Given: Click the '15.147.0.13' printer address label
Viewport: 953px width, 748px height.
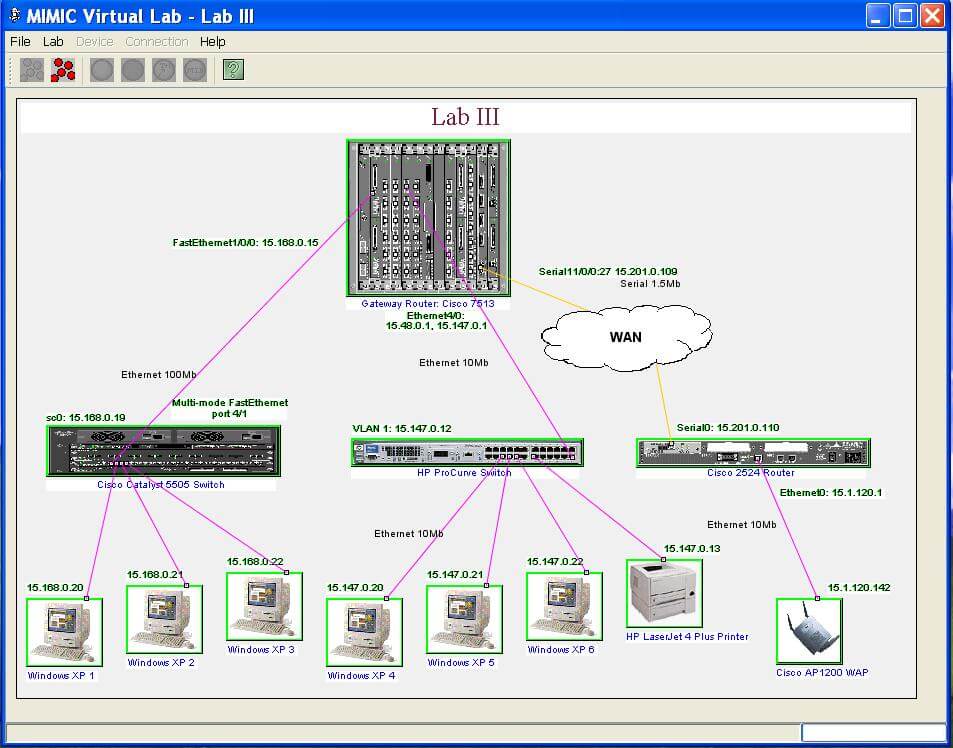Looking at the screenshot, I should (x=692, y=549).
